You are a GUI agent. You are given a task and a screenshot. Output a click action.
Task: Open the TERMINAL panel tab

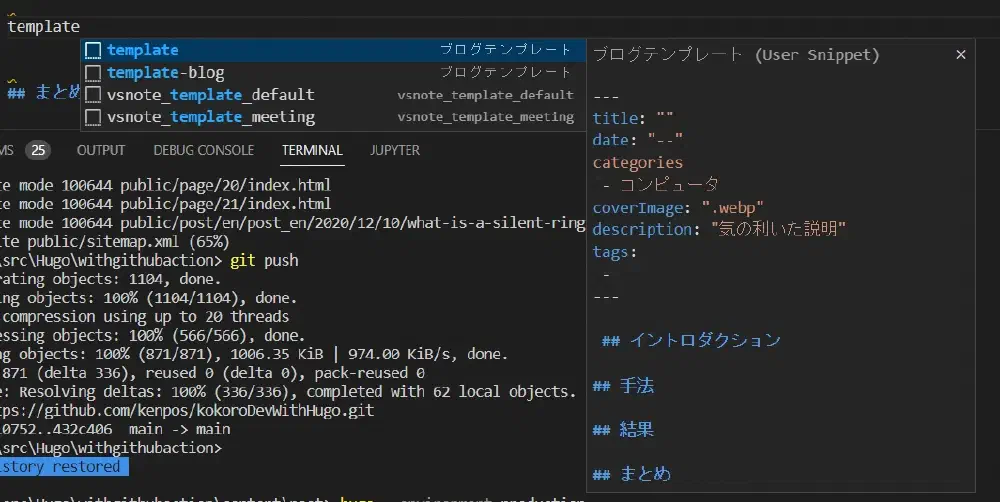pos(312,151)
